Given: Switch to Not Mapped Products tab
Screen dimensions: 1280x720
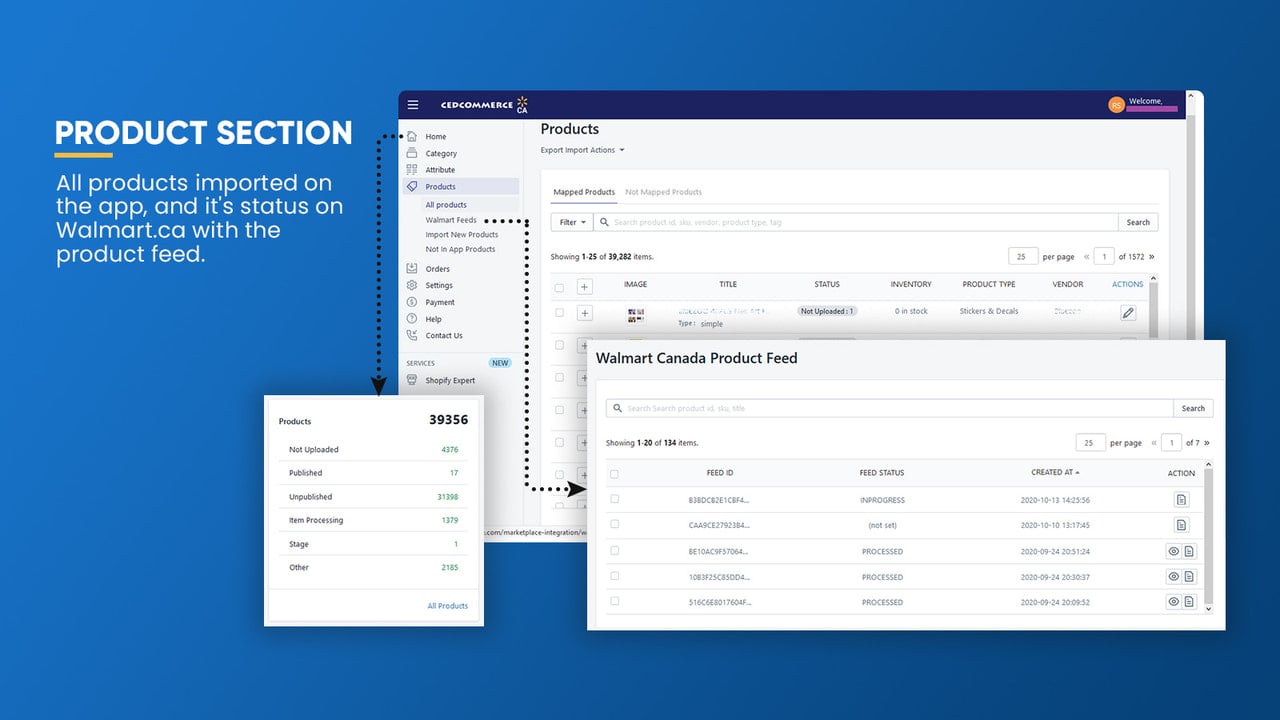Looking at the screenshot, I should pos(664,192).
